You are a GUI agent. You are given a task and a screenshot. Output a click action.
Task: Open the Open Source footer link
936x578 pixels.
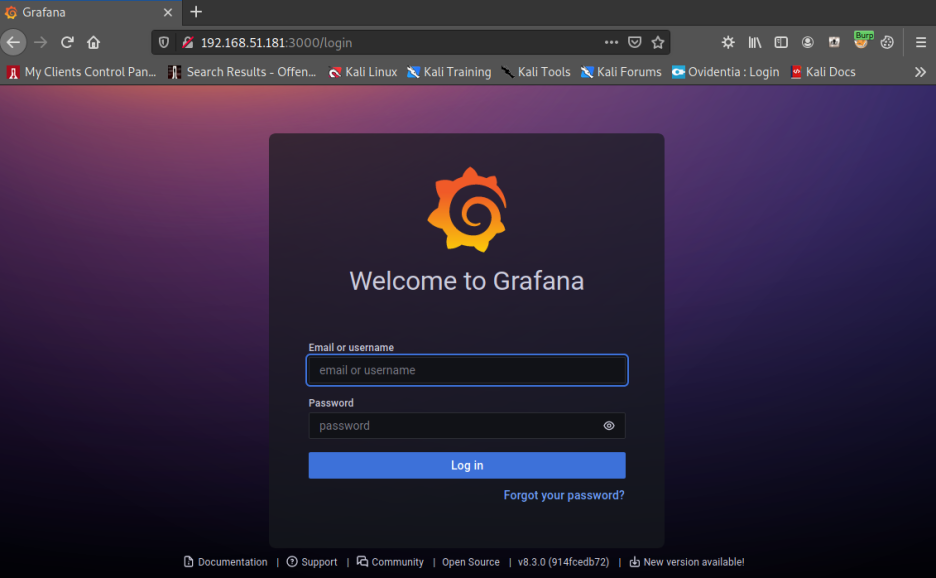[x=470, y=562]
